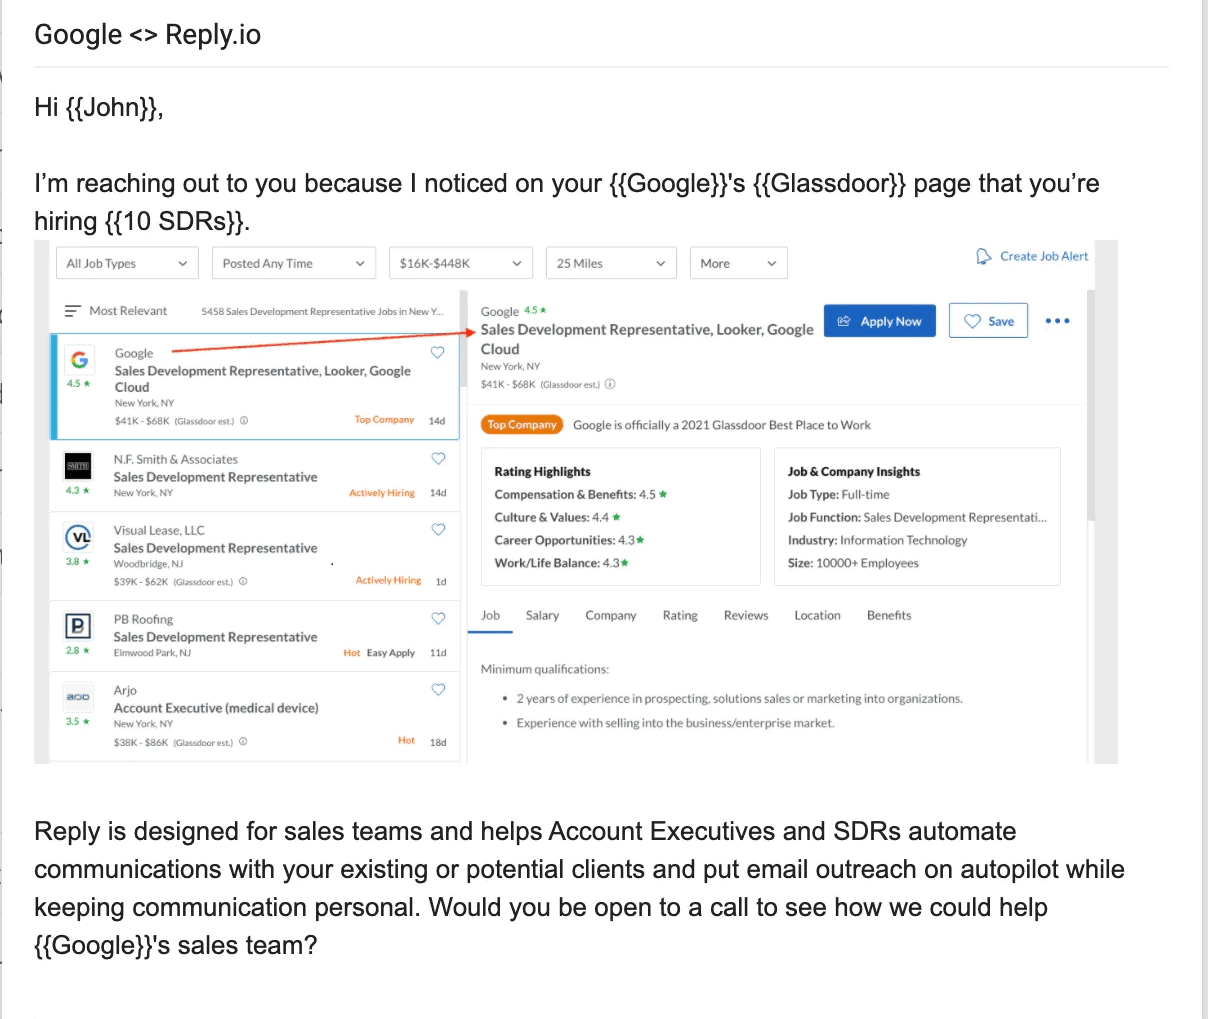Screen dimensions: 1208x1019
Task: Click the Google company logo in list
Action: [x=79, y=359]
